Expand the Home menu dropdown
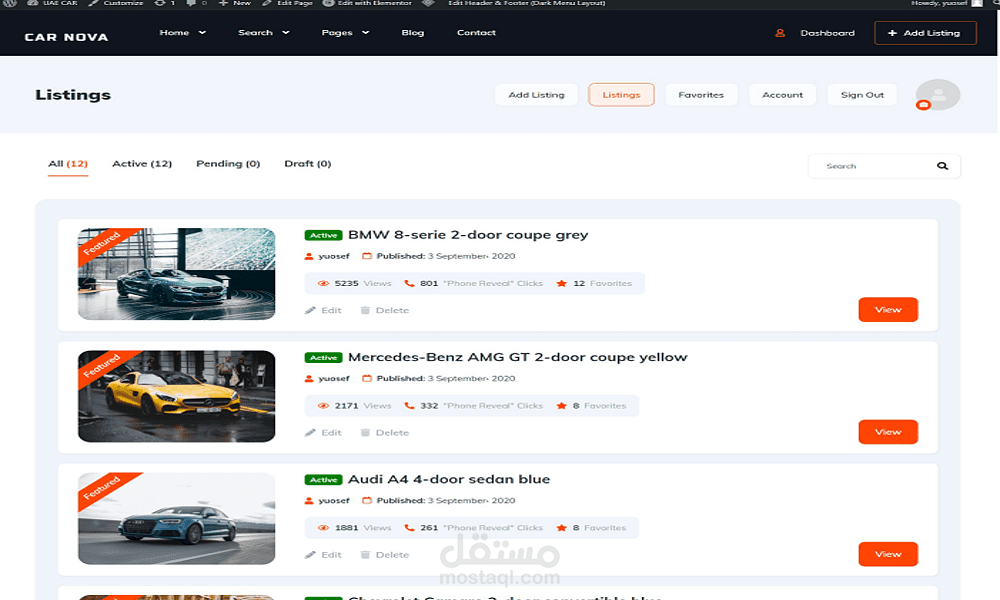This screenshot has height=600, width=1000. pos(182,33)
